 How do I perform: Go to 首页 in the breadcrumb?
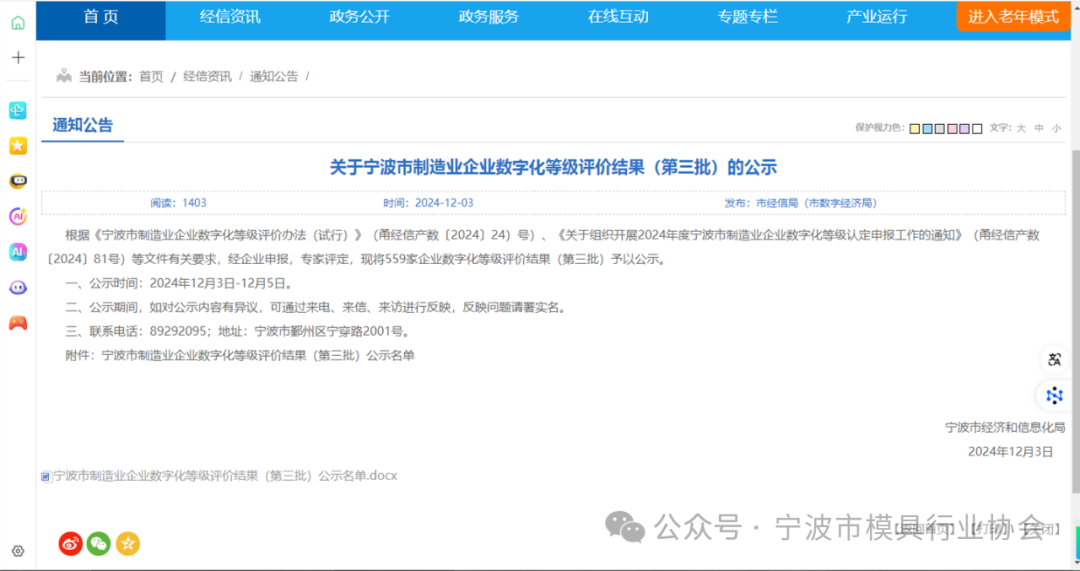151,76
